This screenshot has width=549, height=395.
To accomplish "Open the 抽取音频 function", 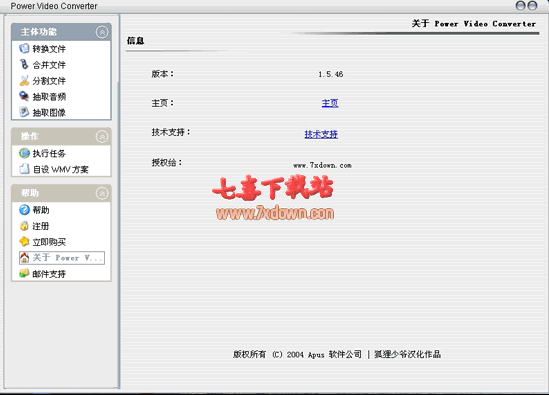I will coord(49,97).
